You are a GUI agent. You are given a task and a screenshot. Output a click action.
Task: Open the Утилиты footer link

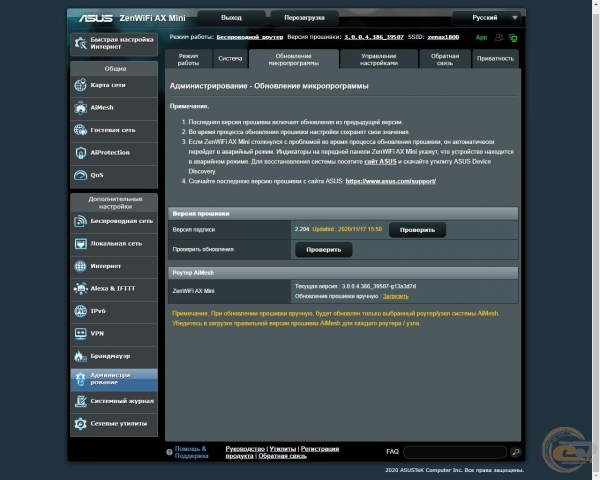pyautogui.click(x=282, y=449)
